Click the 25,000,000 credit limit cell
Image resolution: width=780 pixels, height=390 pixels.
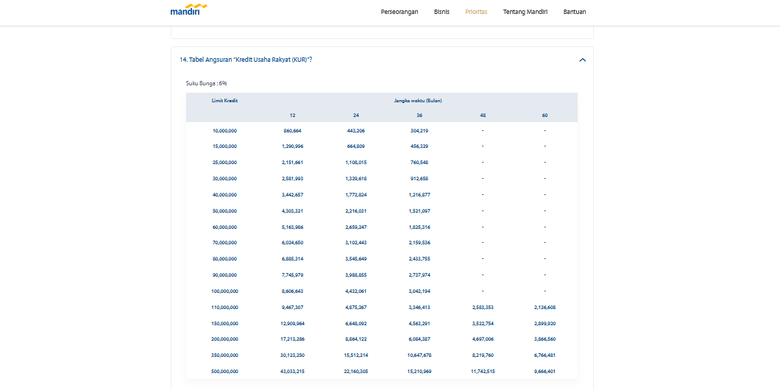pos(225,162)
